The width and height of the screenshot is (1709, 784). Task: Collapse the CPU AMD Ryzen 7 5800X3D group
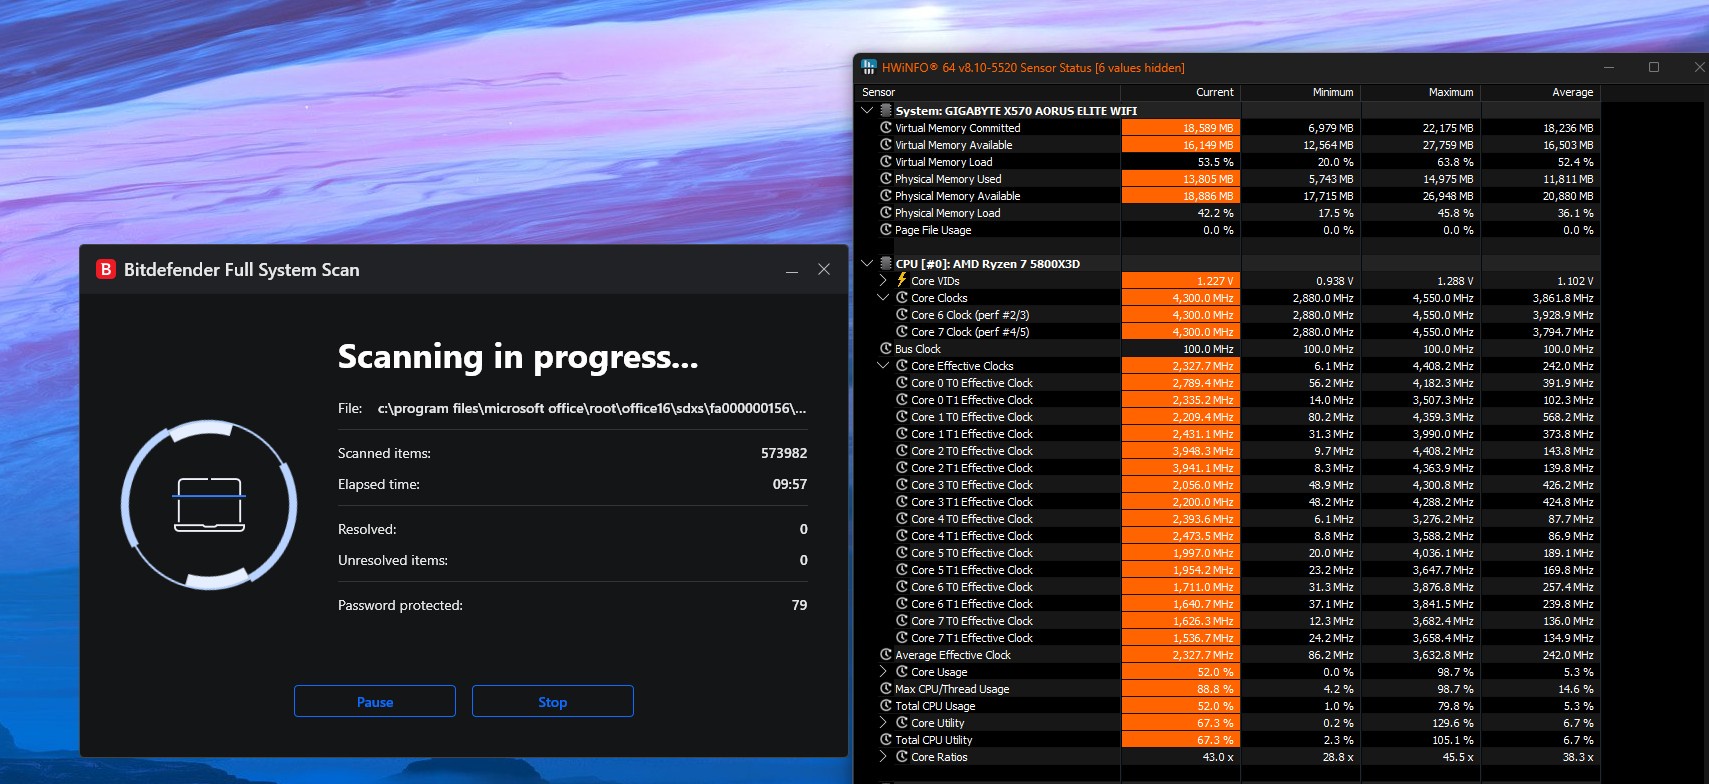pyautogui.click(x=867, y=263)
